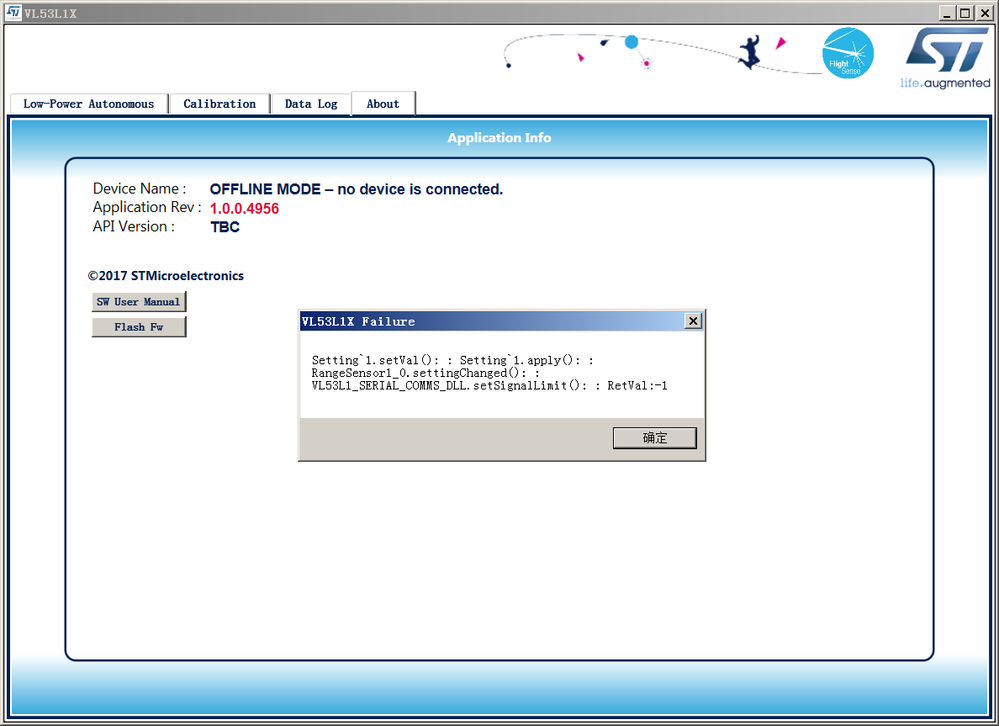Click the OFFLINE MODE device status text

coord(356,189)
